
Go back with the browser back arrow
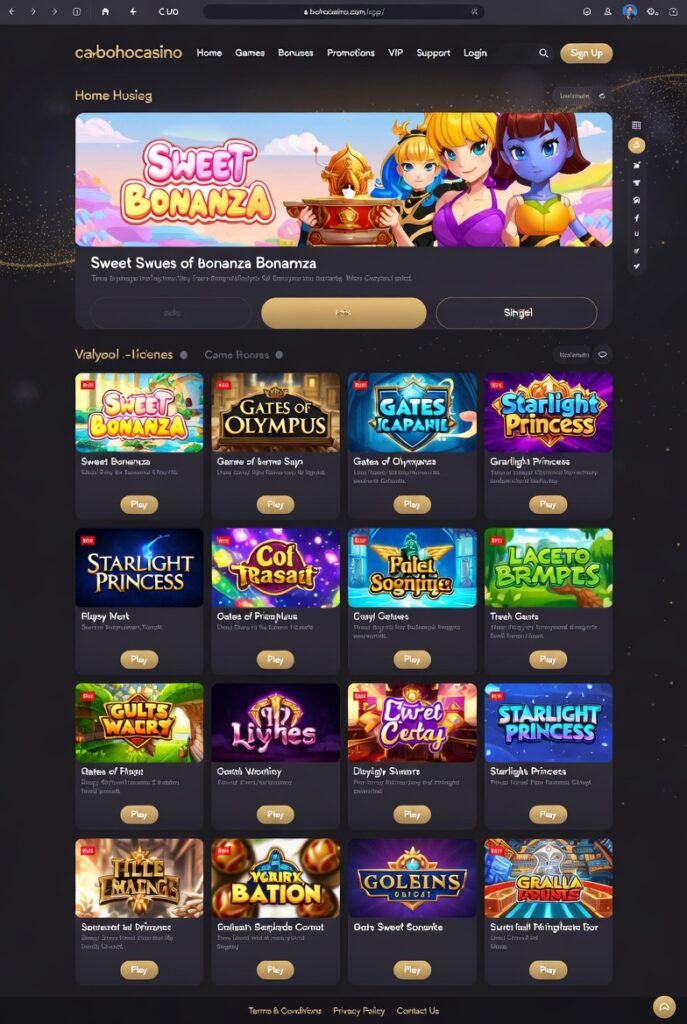pyautogui.click(x=11, y=12)
